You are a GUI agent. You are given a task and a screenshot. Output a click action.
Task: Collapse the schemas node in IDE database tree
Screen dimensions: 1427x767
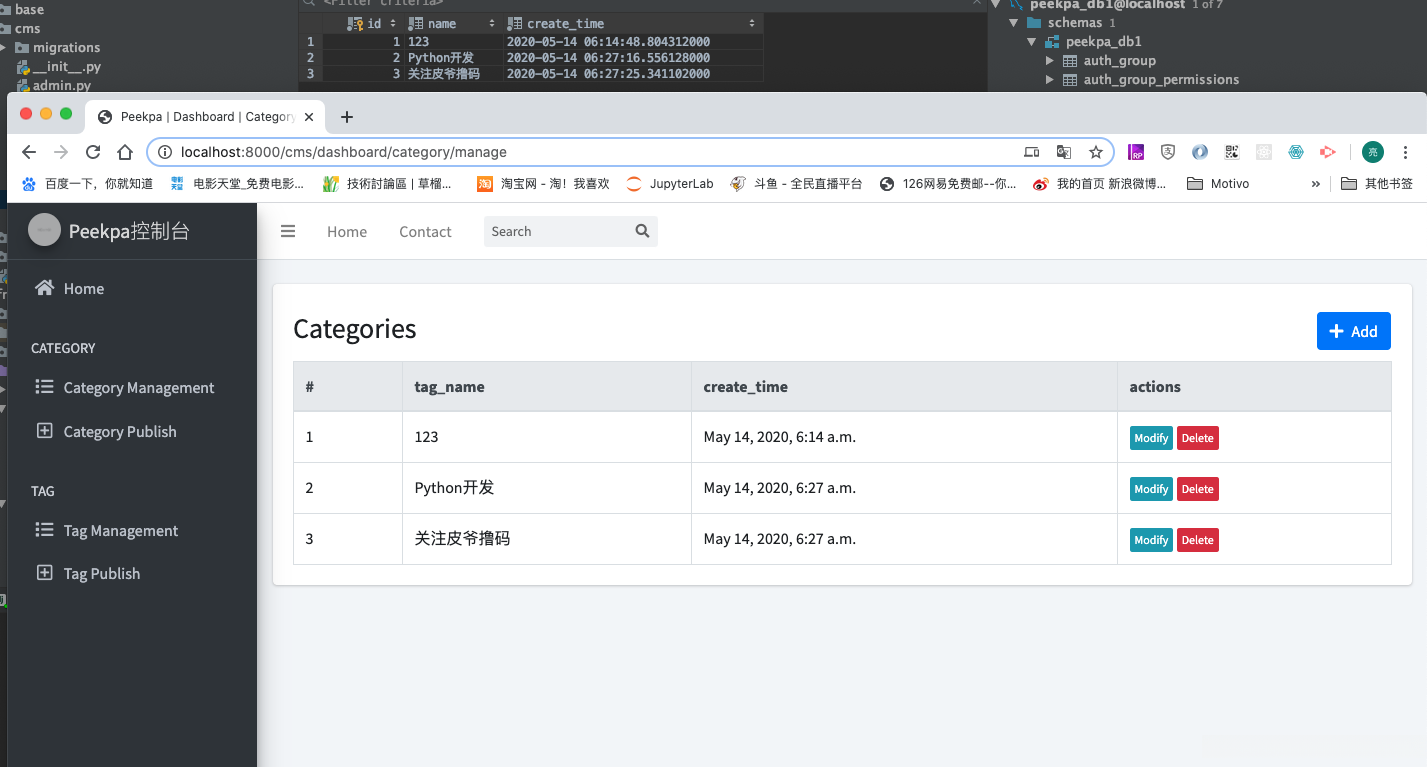(x=1013, y=23)
